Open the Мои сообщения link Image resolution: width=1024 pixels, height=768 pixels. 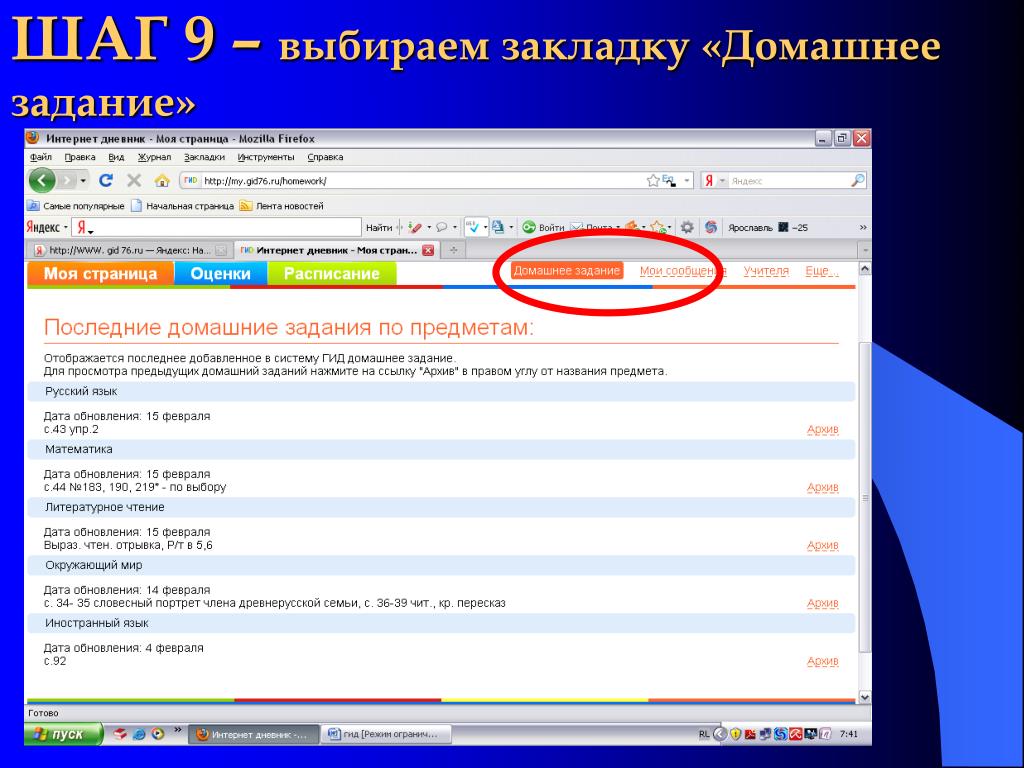(x=683, y=270)
